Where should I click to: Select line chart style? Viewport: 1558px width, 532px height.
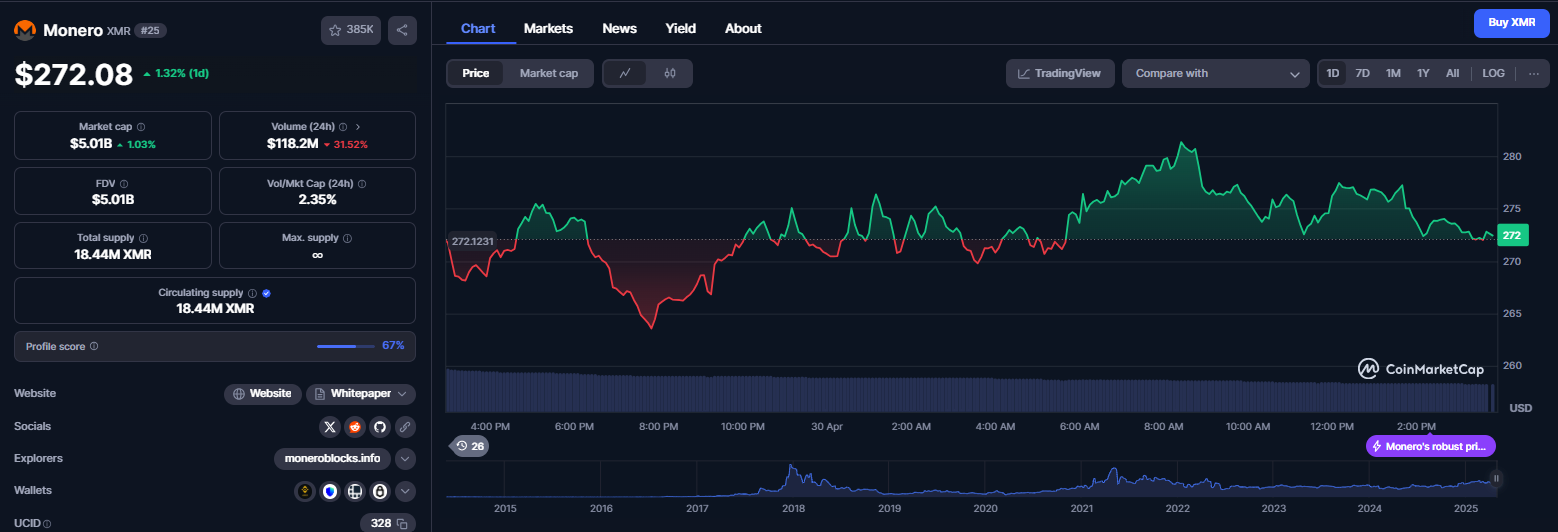(625, 73)
